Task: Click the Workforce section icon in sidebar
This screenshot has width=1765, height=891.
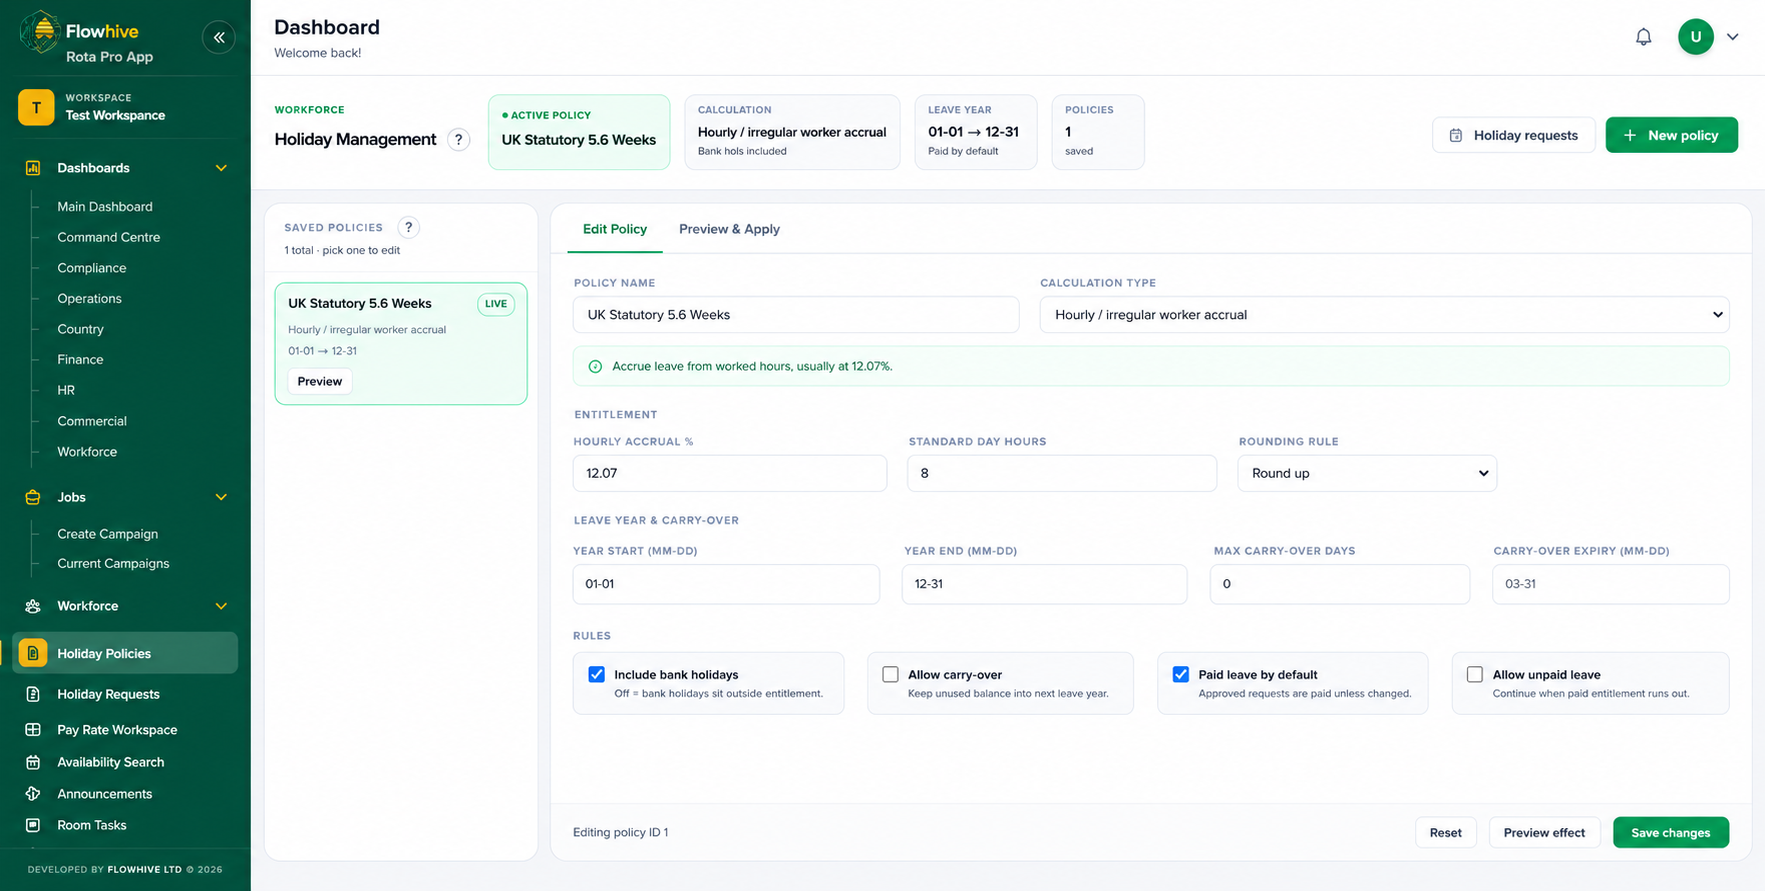Action: point(33,606)
